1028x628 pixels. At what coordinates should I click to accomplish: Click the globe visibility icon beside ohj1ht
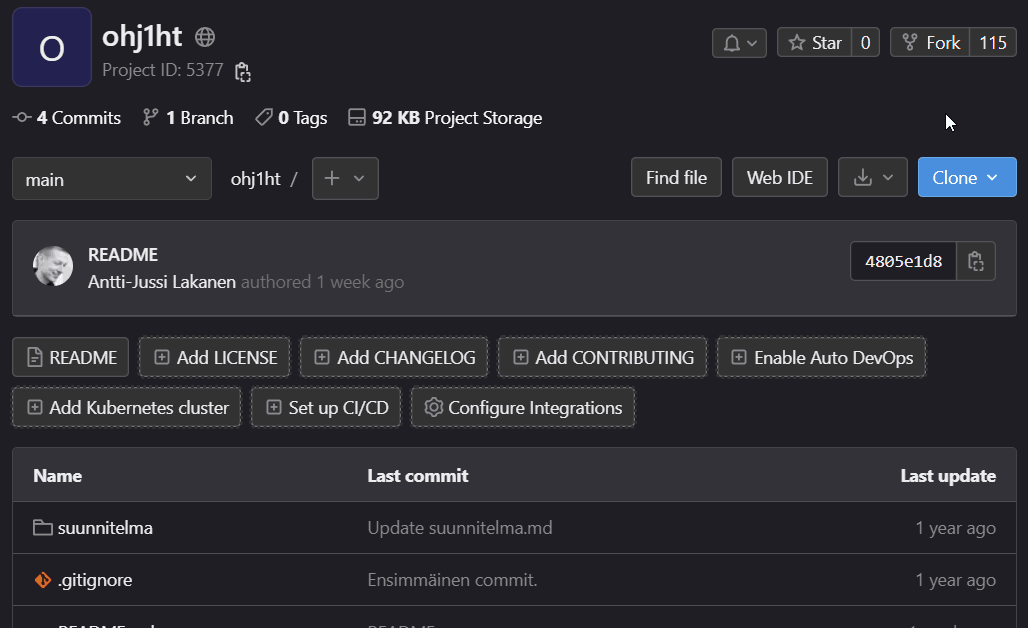[203, 36]
